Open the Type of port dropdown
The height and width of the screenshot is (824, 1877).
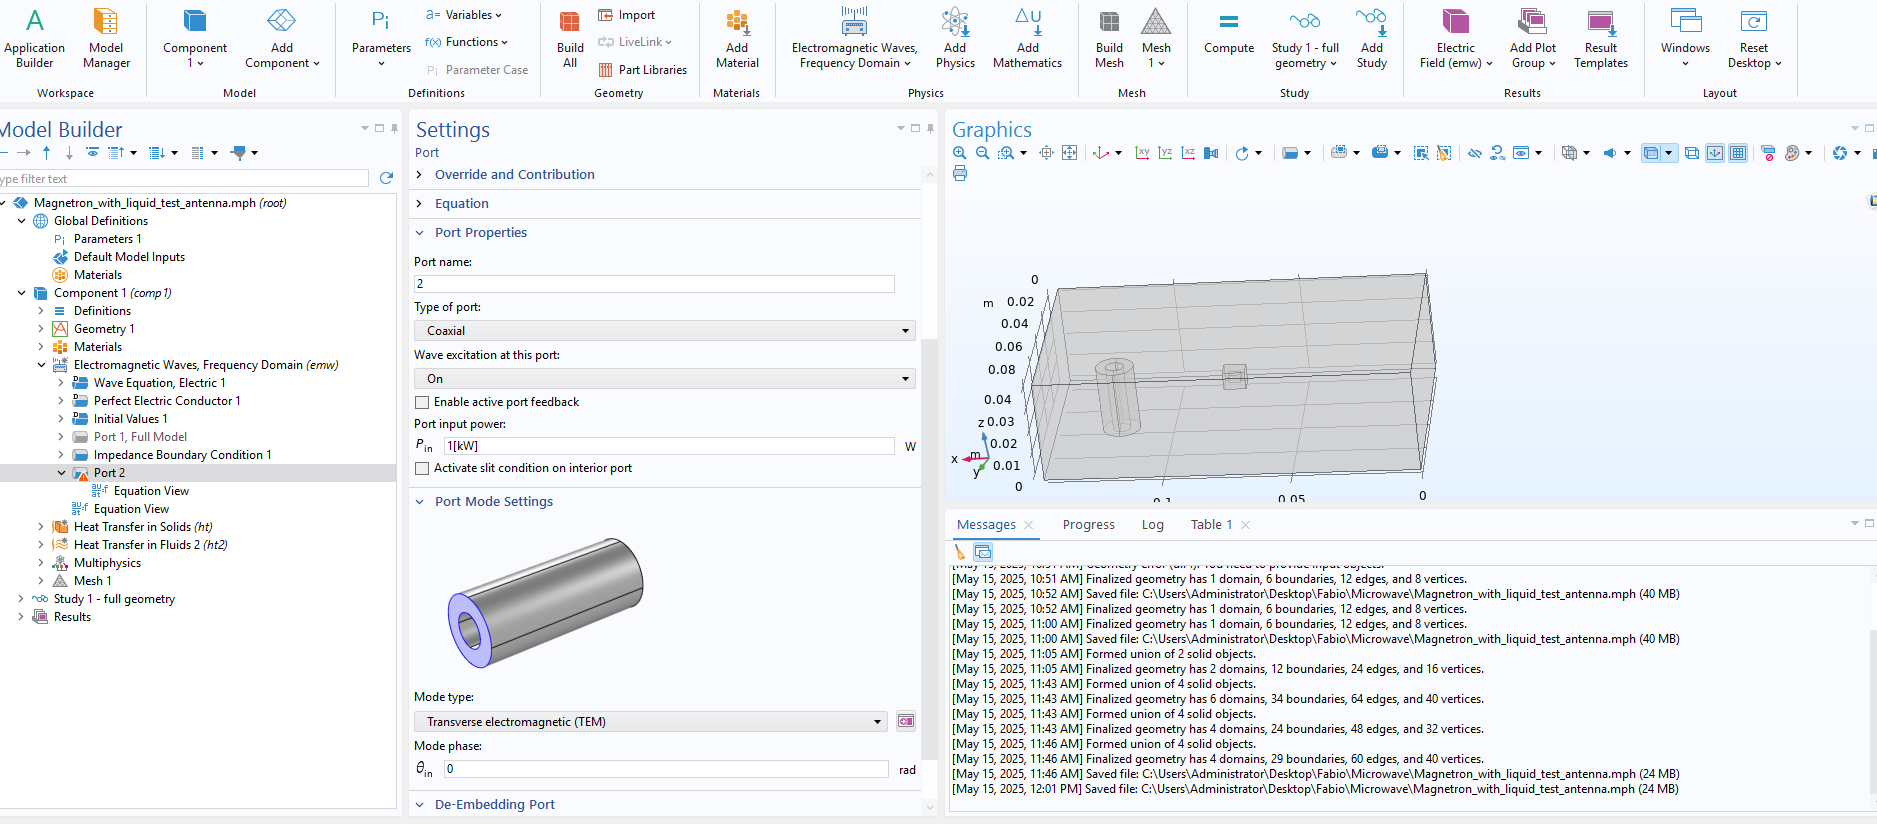pyautogui.click(x=664, y=331)
